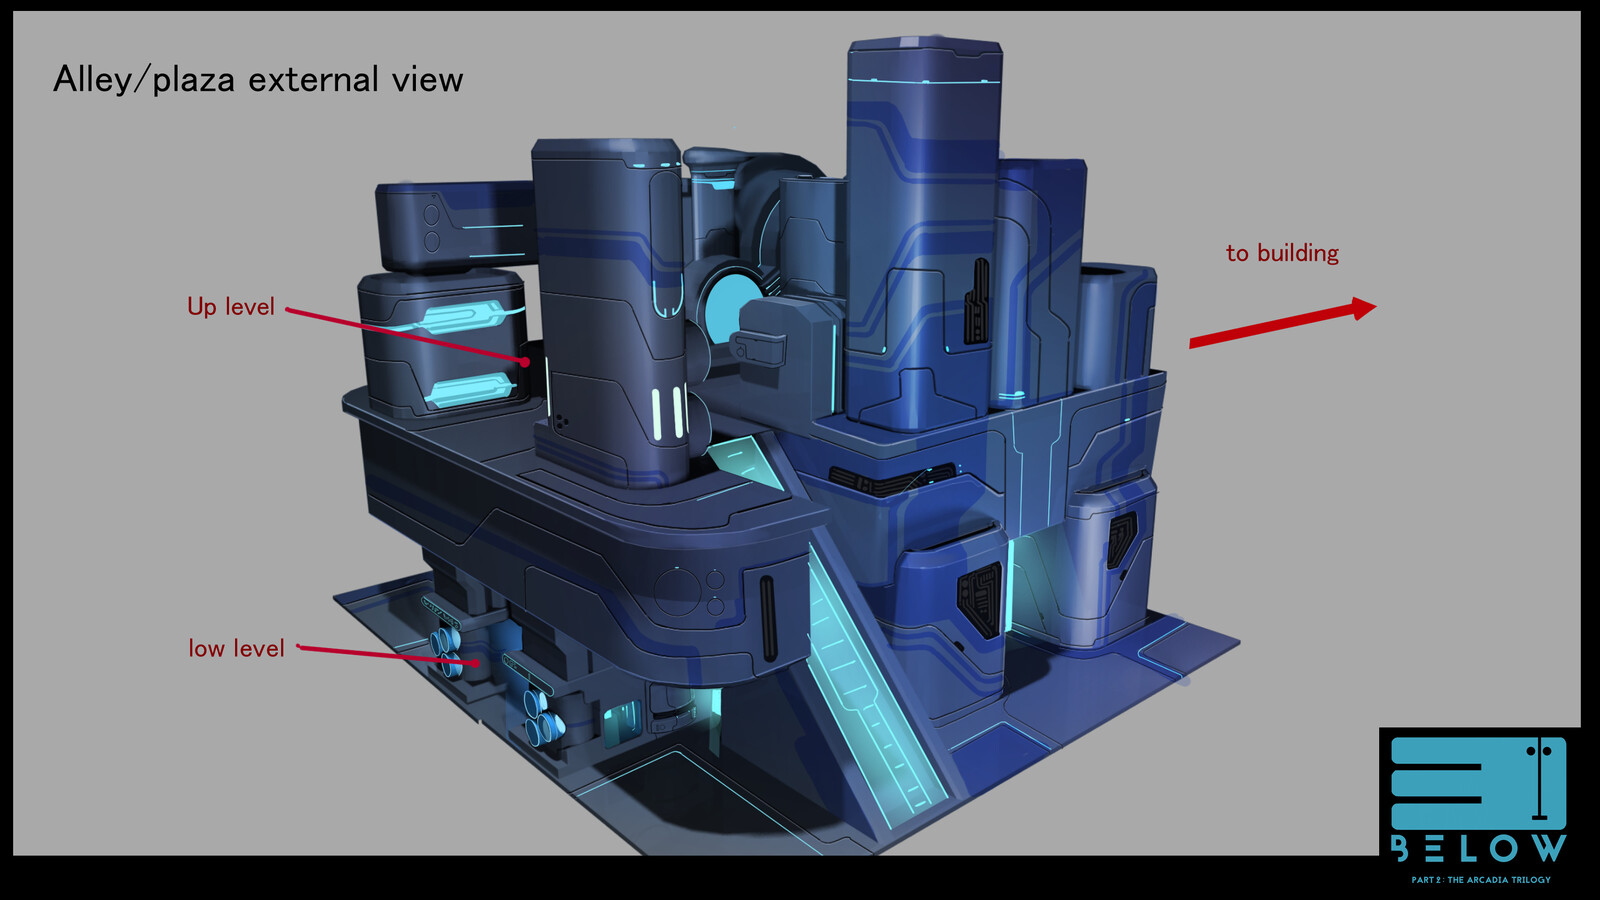The height and width of the screenshot is (900, 1600).
Task: Click the 'Up level' label
Action: [x=231, y=307]
